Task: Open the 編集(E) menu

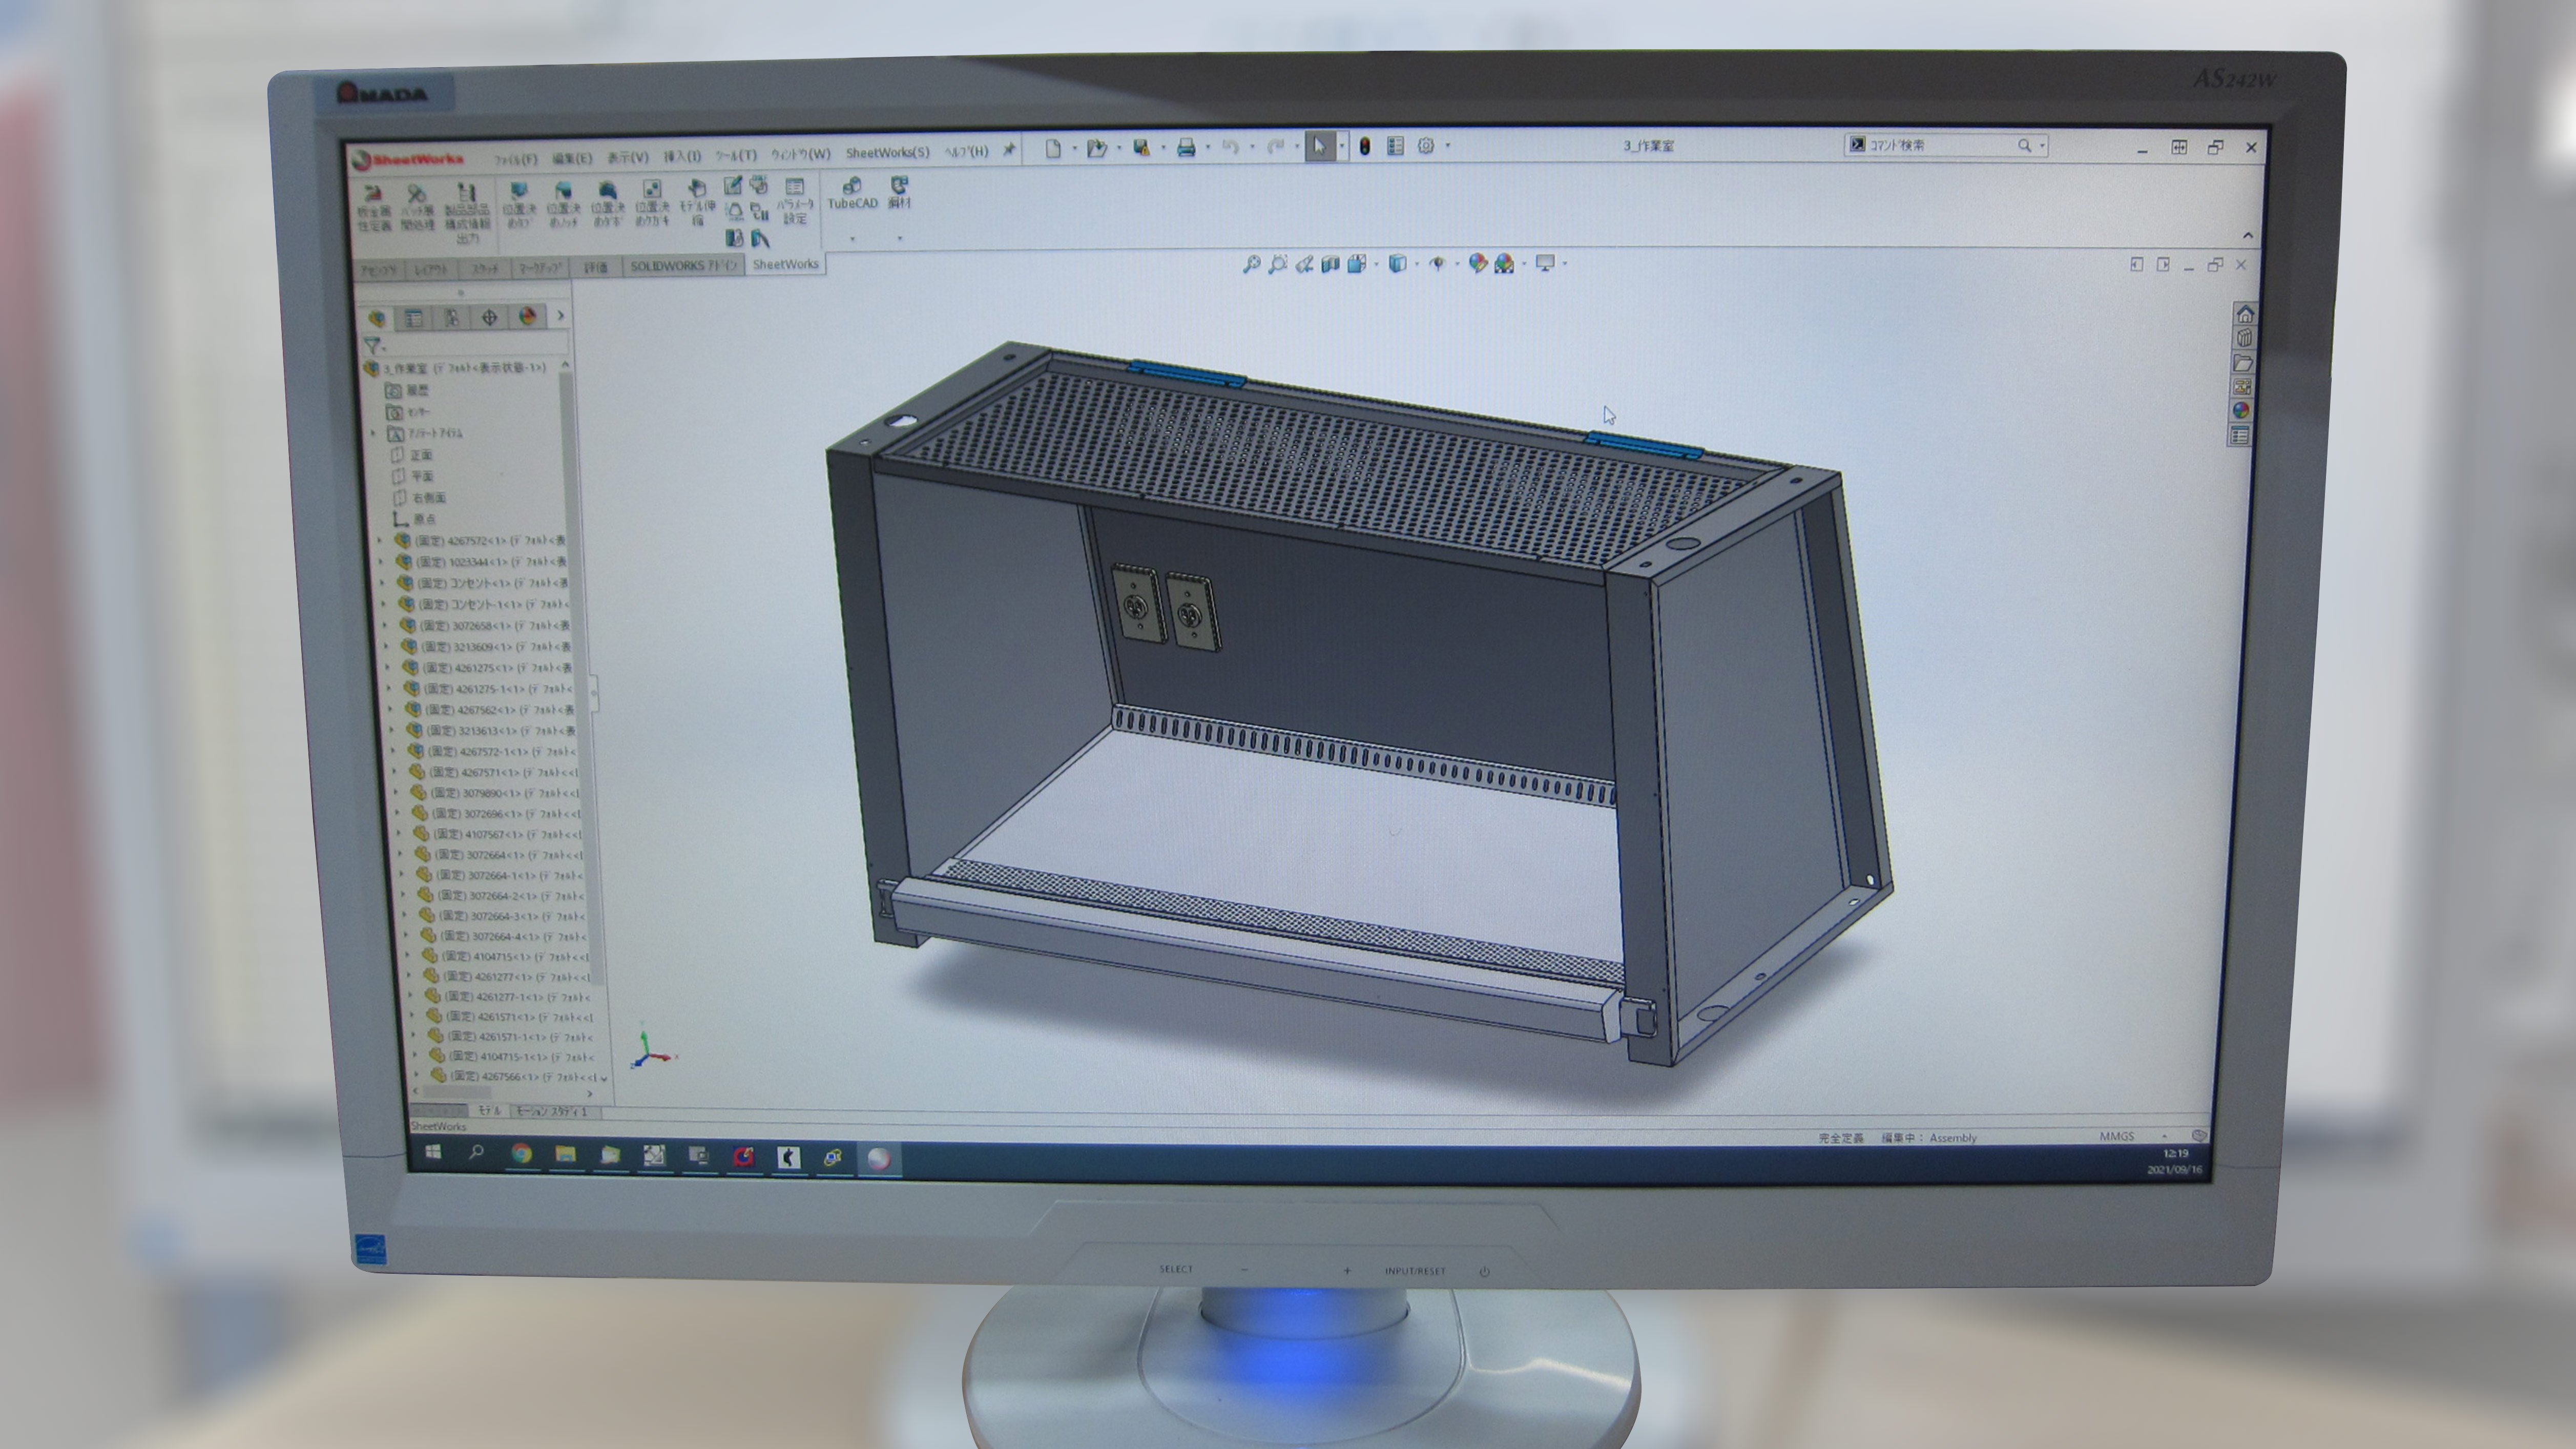Action: (x=572, y=158)
